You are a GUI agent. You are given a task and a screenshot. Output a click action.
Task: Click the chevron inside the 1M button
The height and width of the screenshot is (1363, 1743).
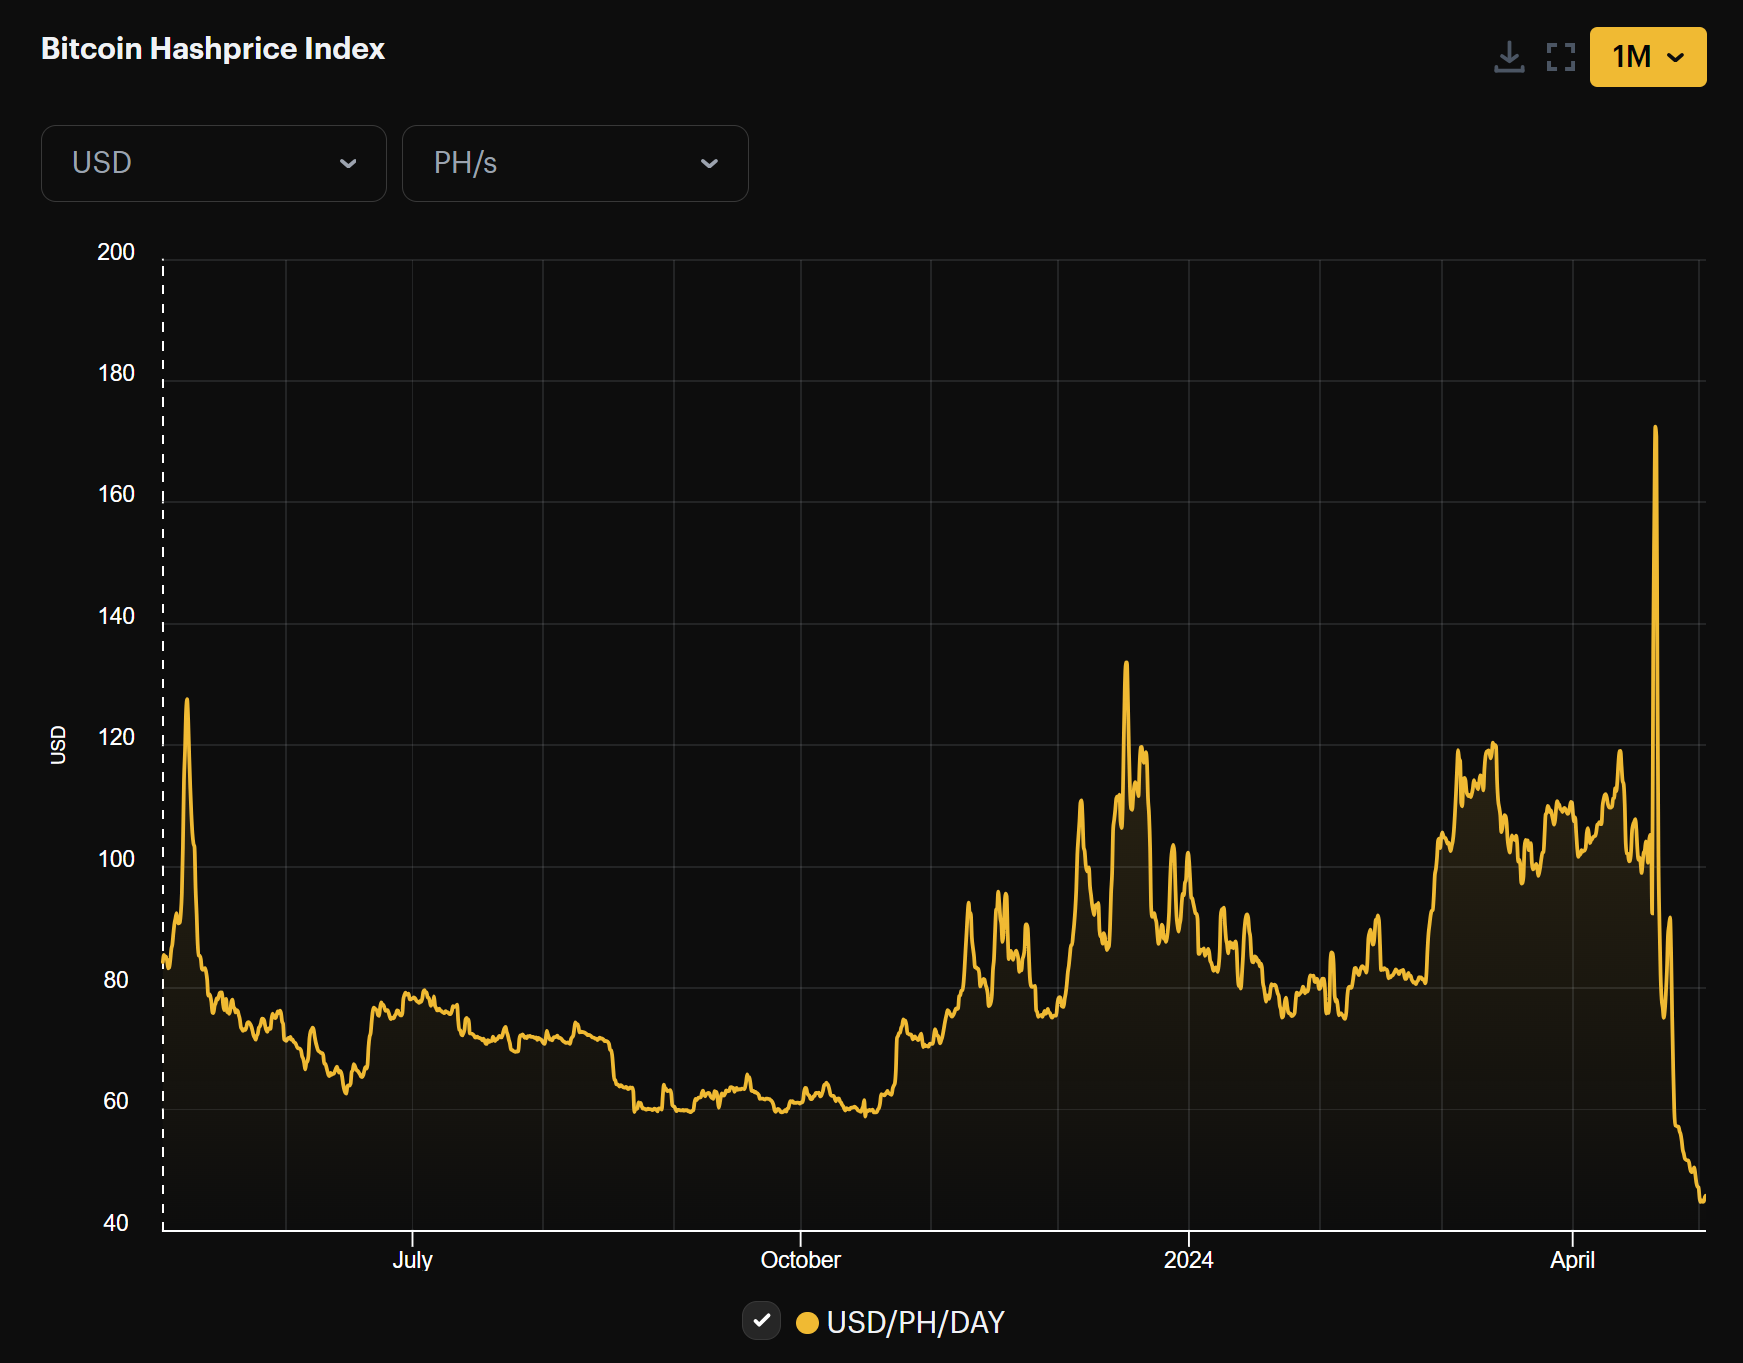tap(1675, 59)
